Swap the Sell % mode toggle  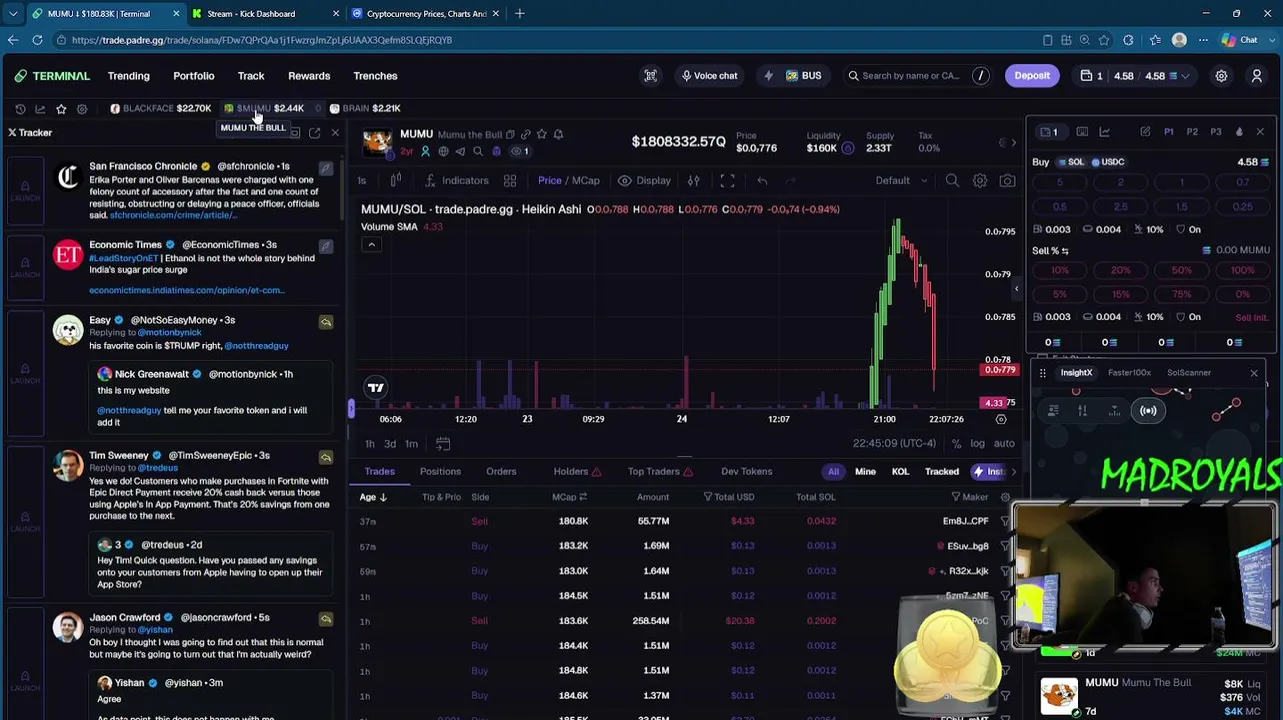pyautogui.click(x=1065, y=251)
